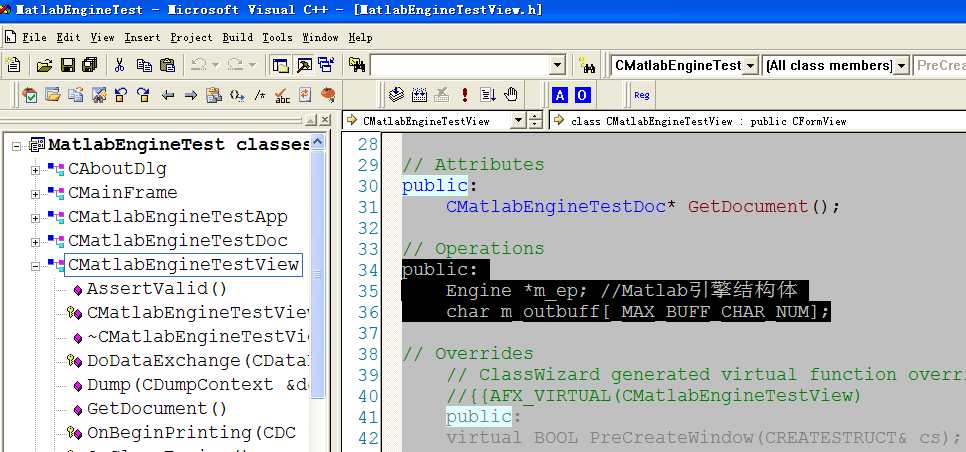Viewport: 966px width, 452px height.
Task: Click the Redo arrow icon
Action: click(235, 65)
